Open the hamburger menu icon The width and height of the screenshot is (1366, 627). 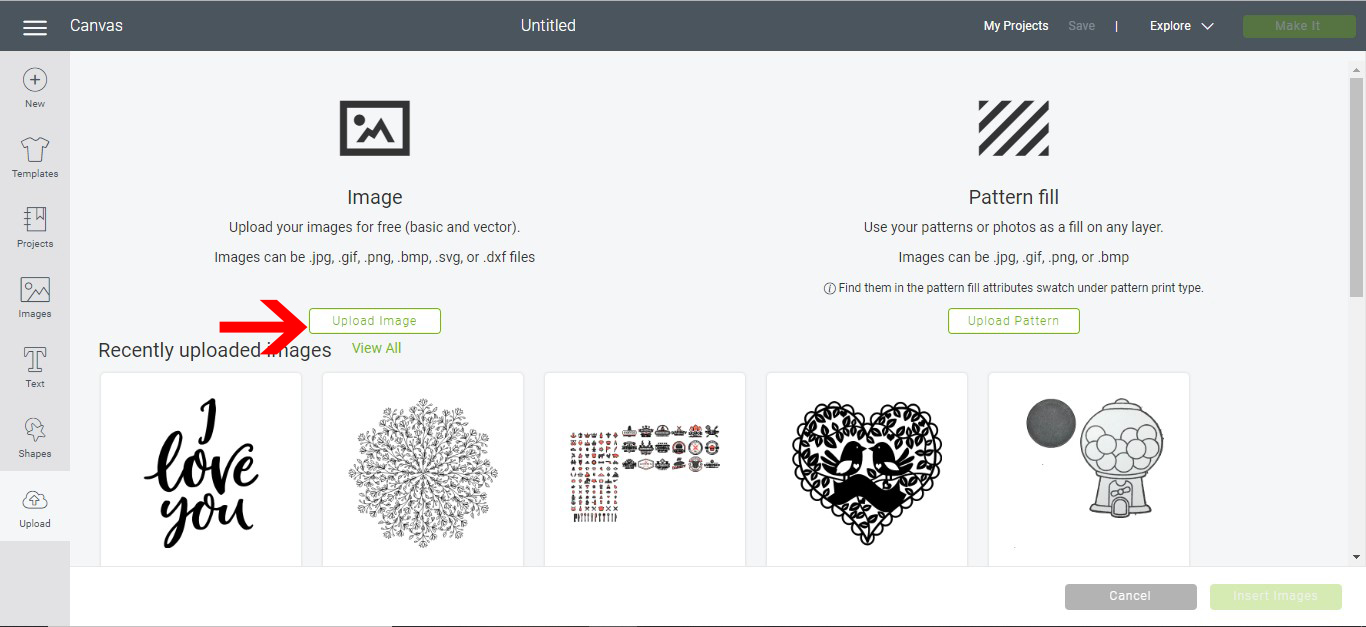pos(35,27)
